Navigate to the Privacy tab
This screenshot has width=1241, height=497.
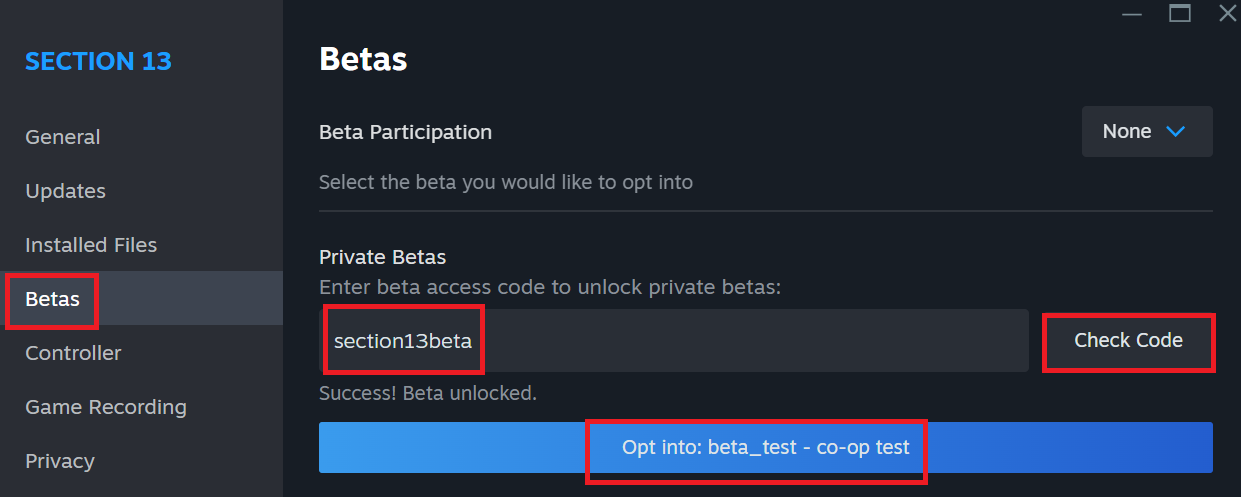click(60, 461)
